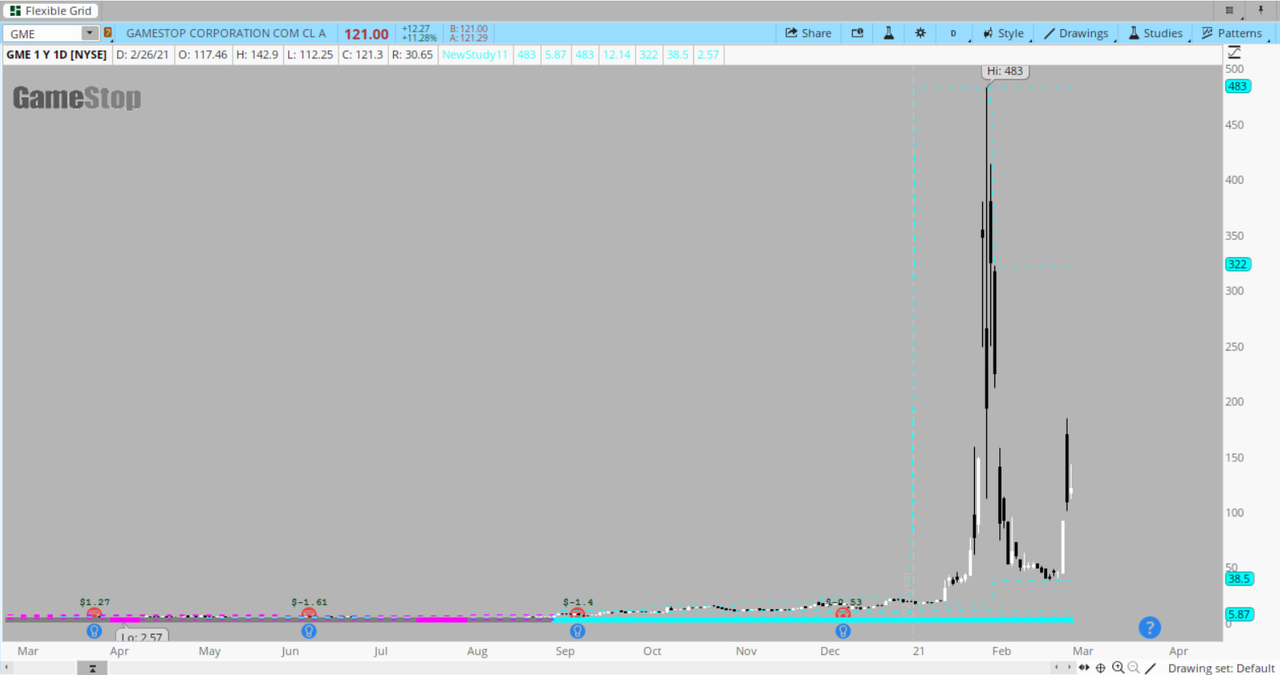This screenshot has width=1280, height=675.
Task: Click the NewStudy11 study label
Action: [476, 54]
